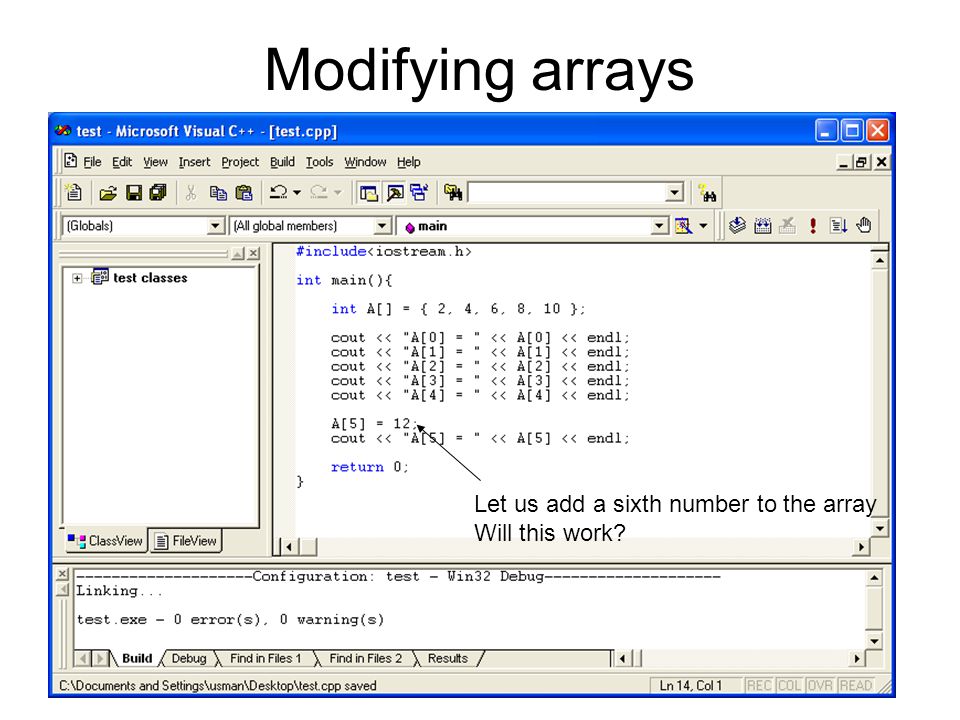Switch to the FileView tab
Viewport: 960px width, 720px height.
(x=186, y=541)
